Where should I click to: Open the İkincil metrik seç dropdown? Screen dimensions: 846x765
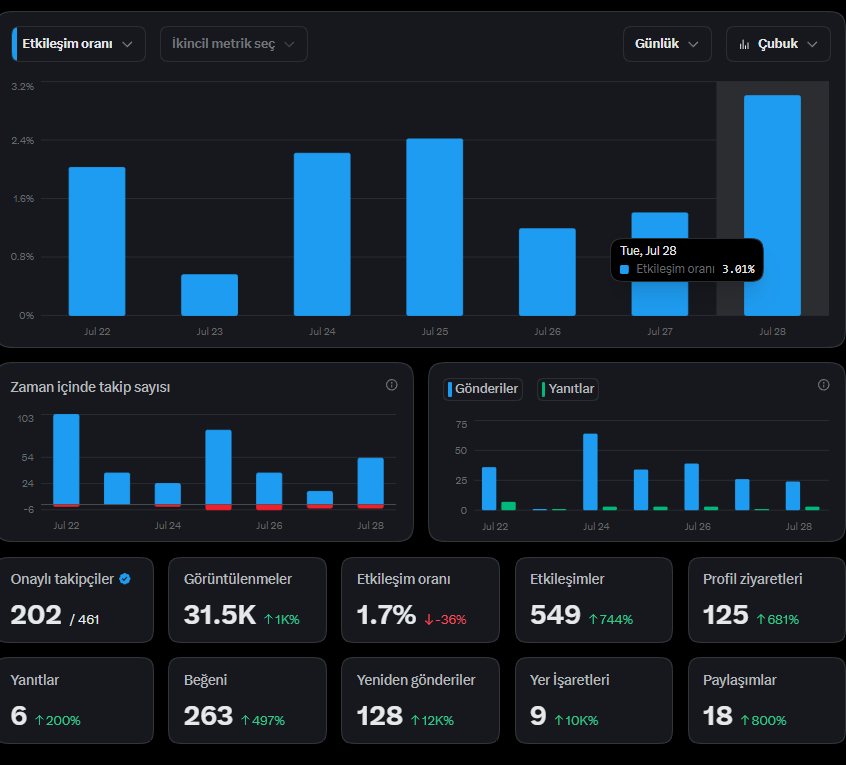point(234,44)
